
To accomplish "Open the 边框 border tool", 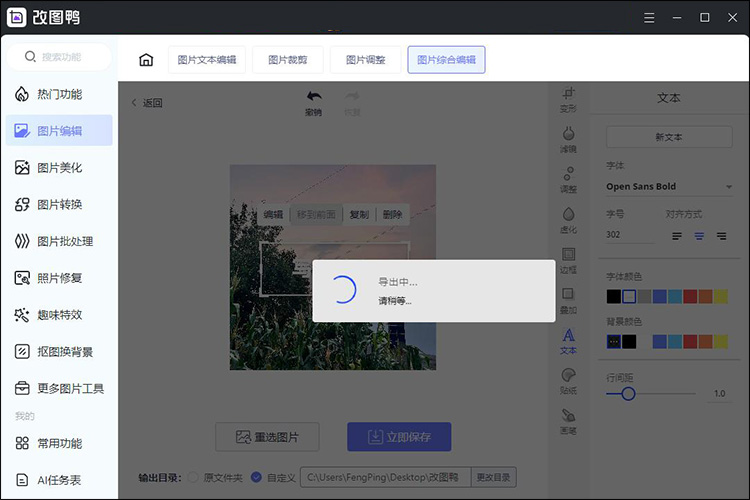I will (568, 260).
